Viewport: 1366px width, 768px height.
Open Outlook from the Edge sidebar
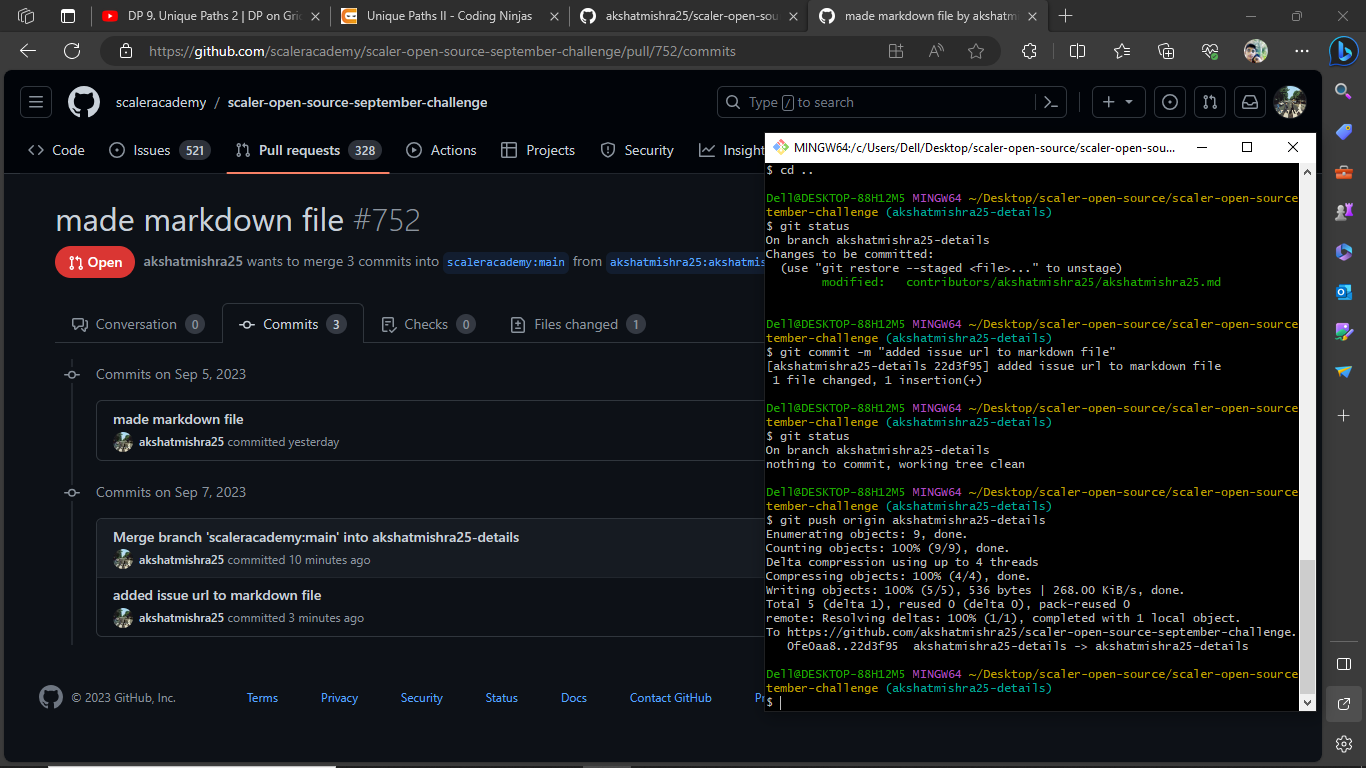1344,291
